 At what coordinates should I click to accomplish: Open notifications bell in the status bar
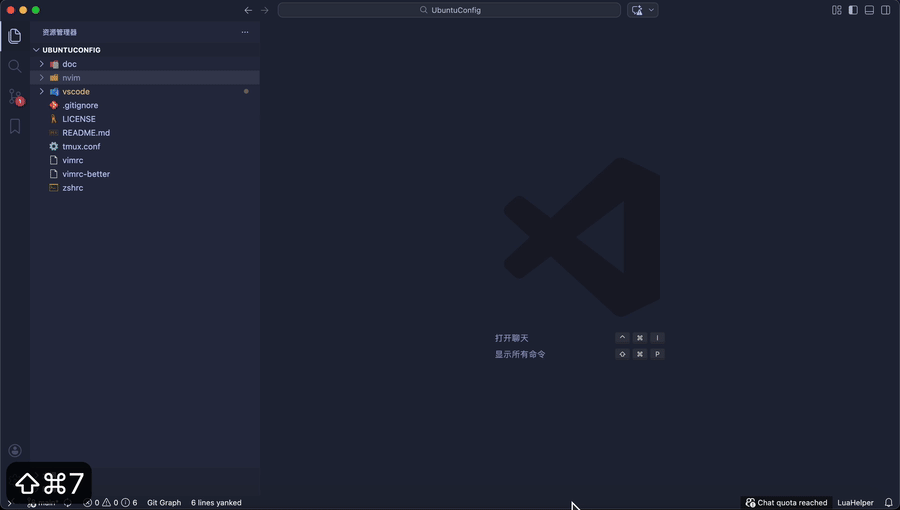[x=889, y=503]
